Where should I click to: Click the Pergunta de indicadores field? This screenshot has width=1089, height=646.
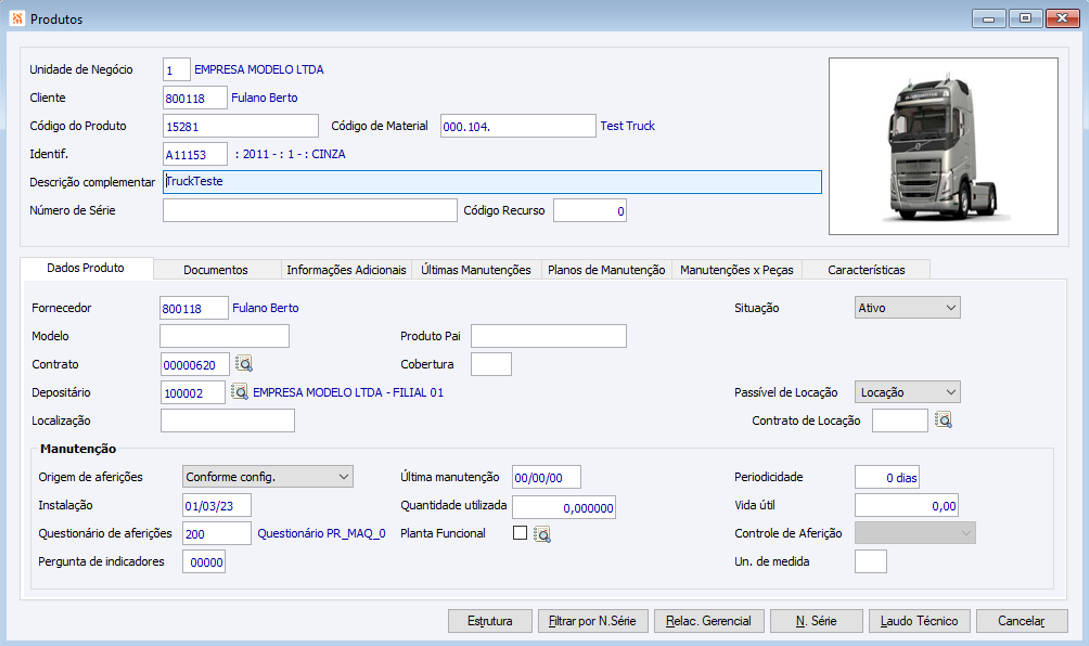pyautogui.click(x=204, y=562)
